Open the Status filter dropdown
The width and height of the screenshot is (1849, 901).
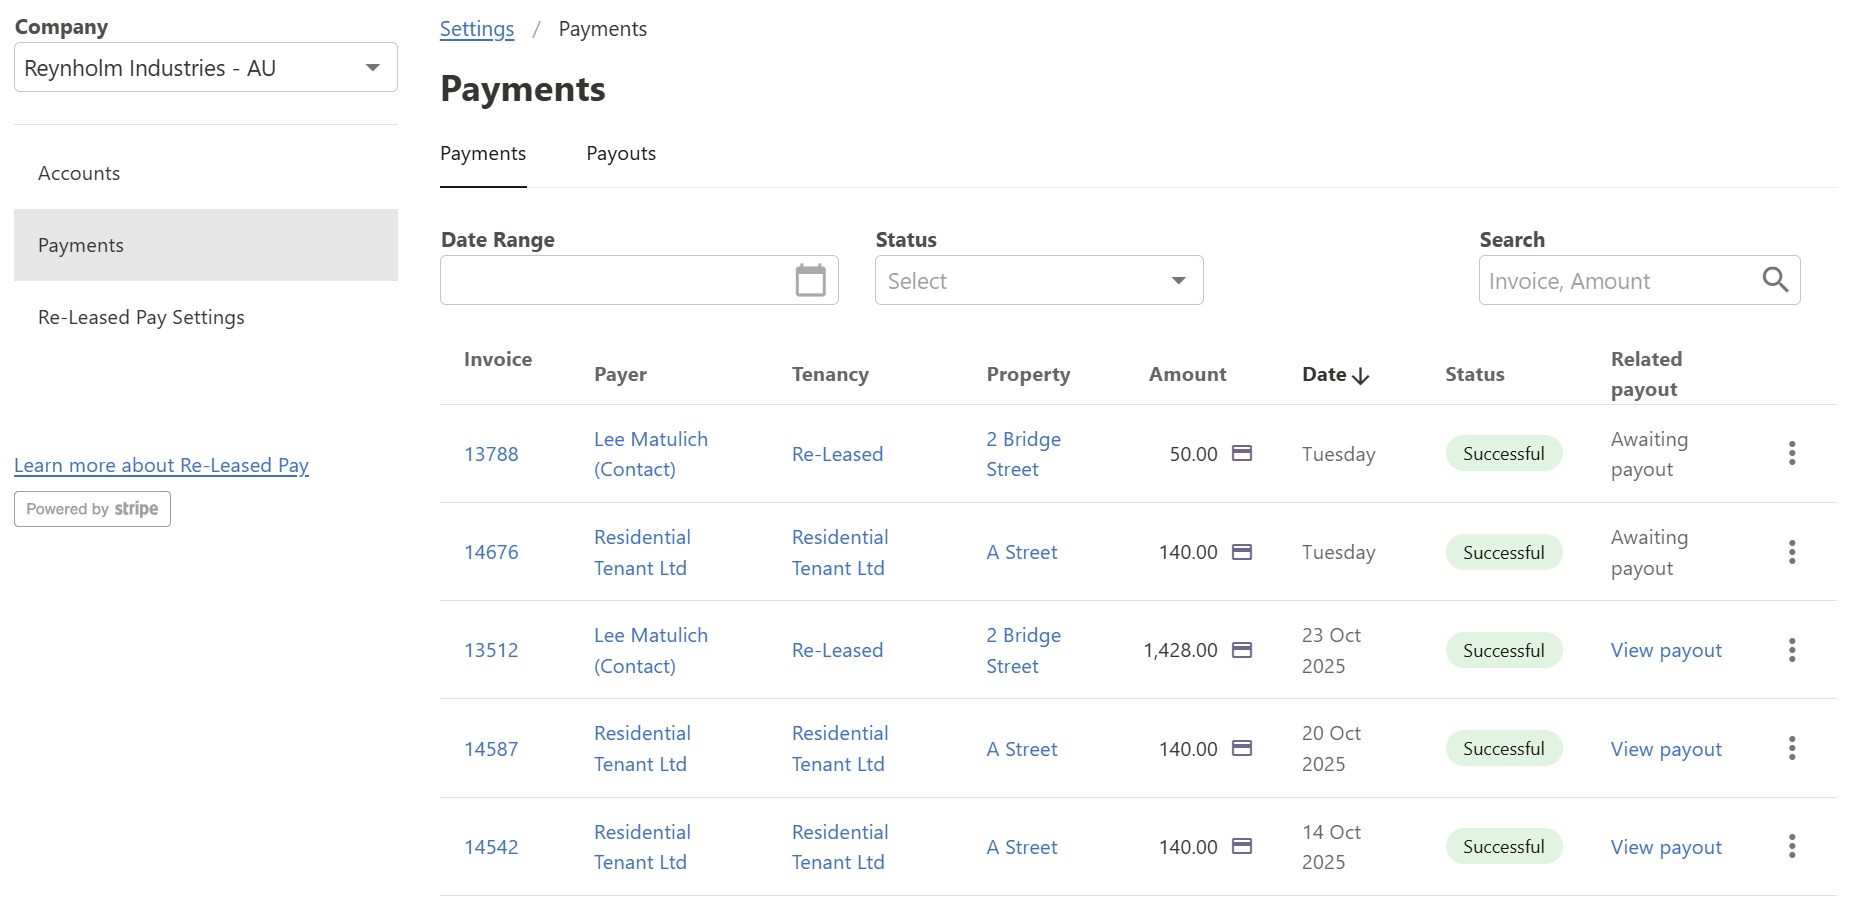tap(1038, 281)
